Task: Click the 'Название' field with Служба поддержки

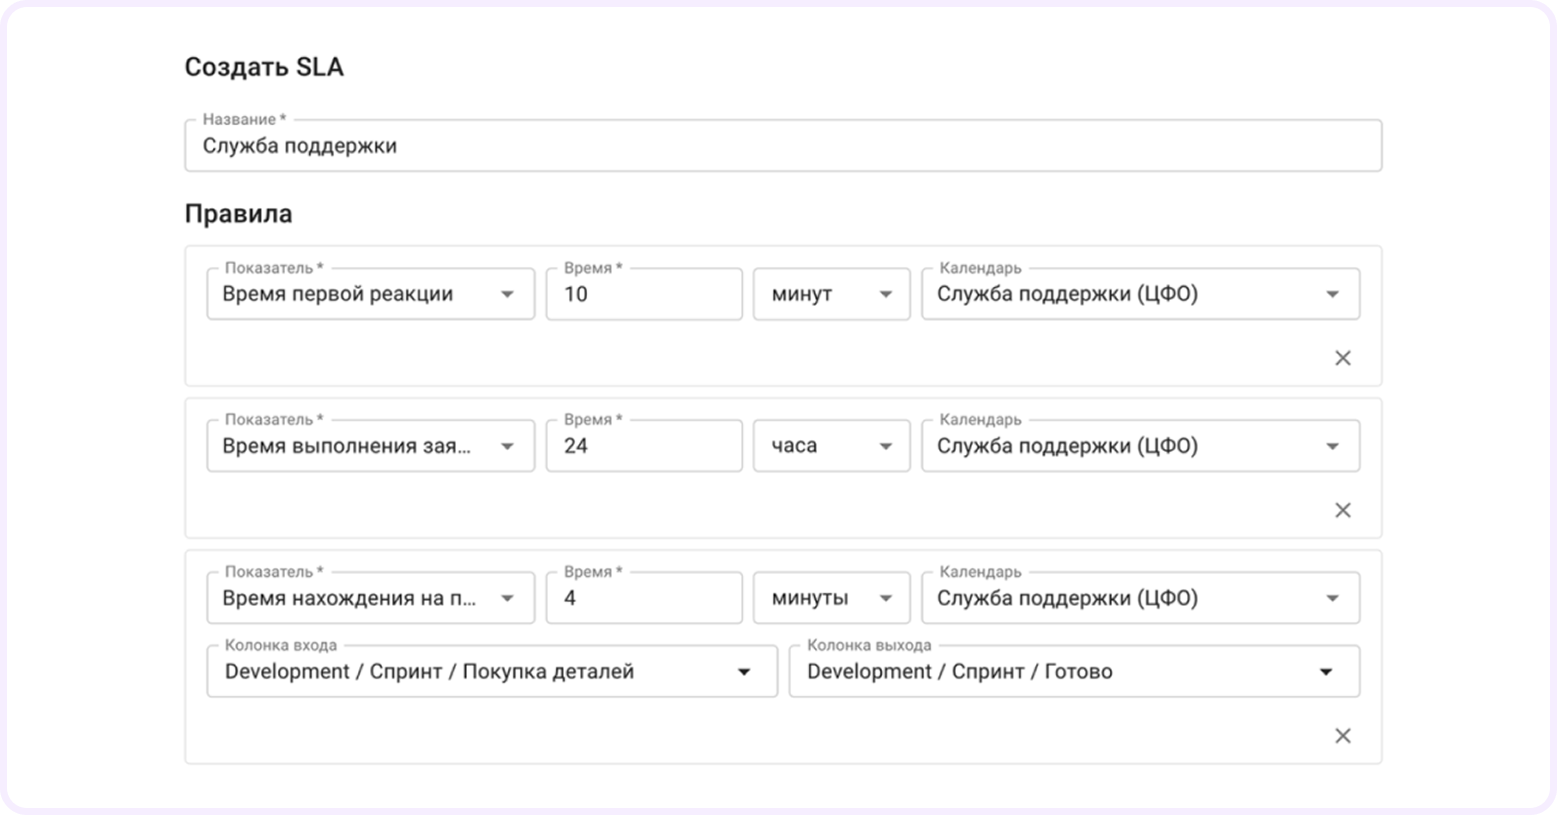Action: pyautogui.click(x=782, y=147)
